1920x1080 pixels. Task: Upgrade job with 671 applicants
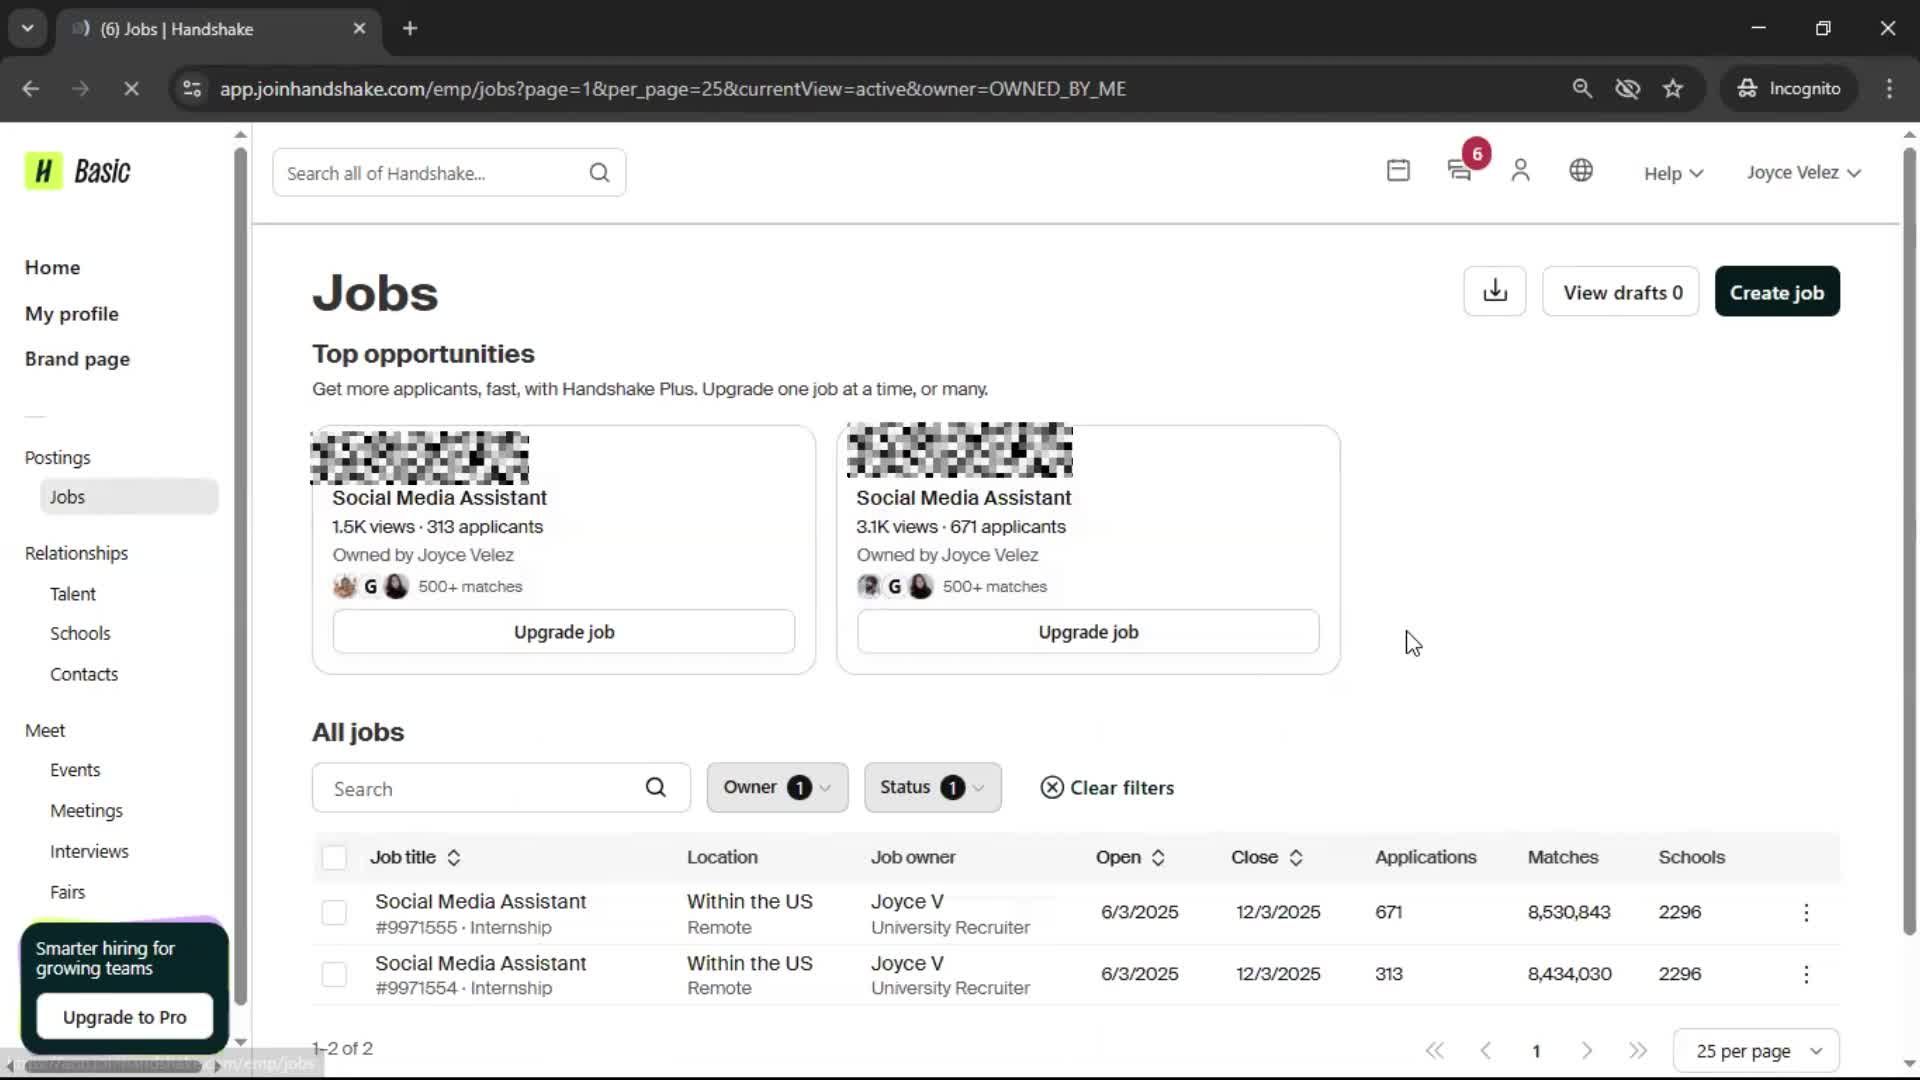[x=1088, y=632]
